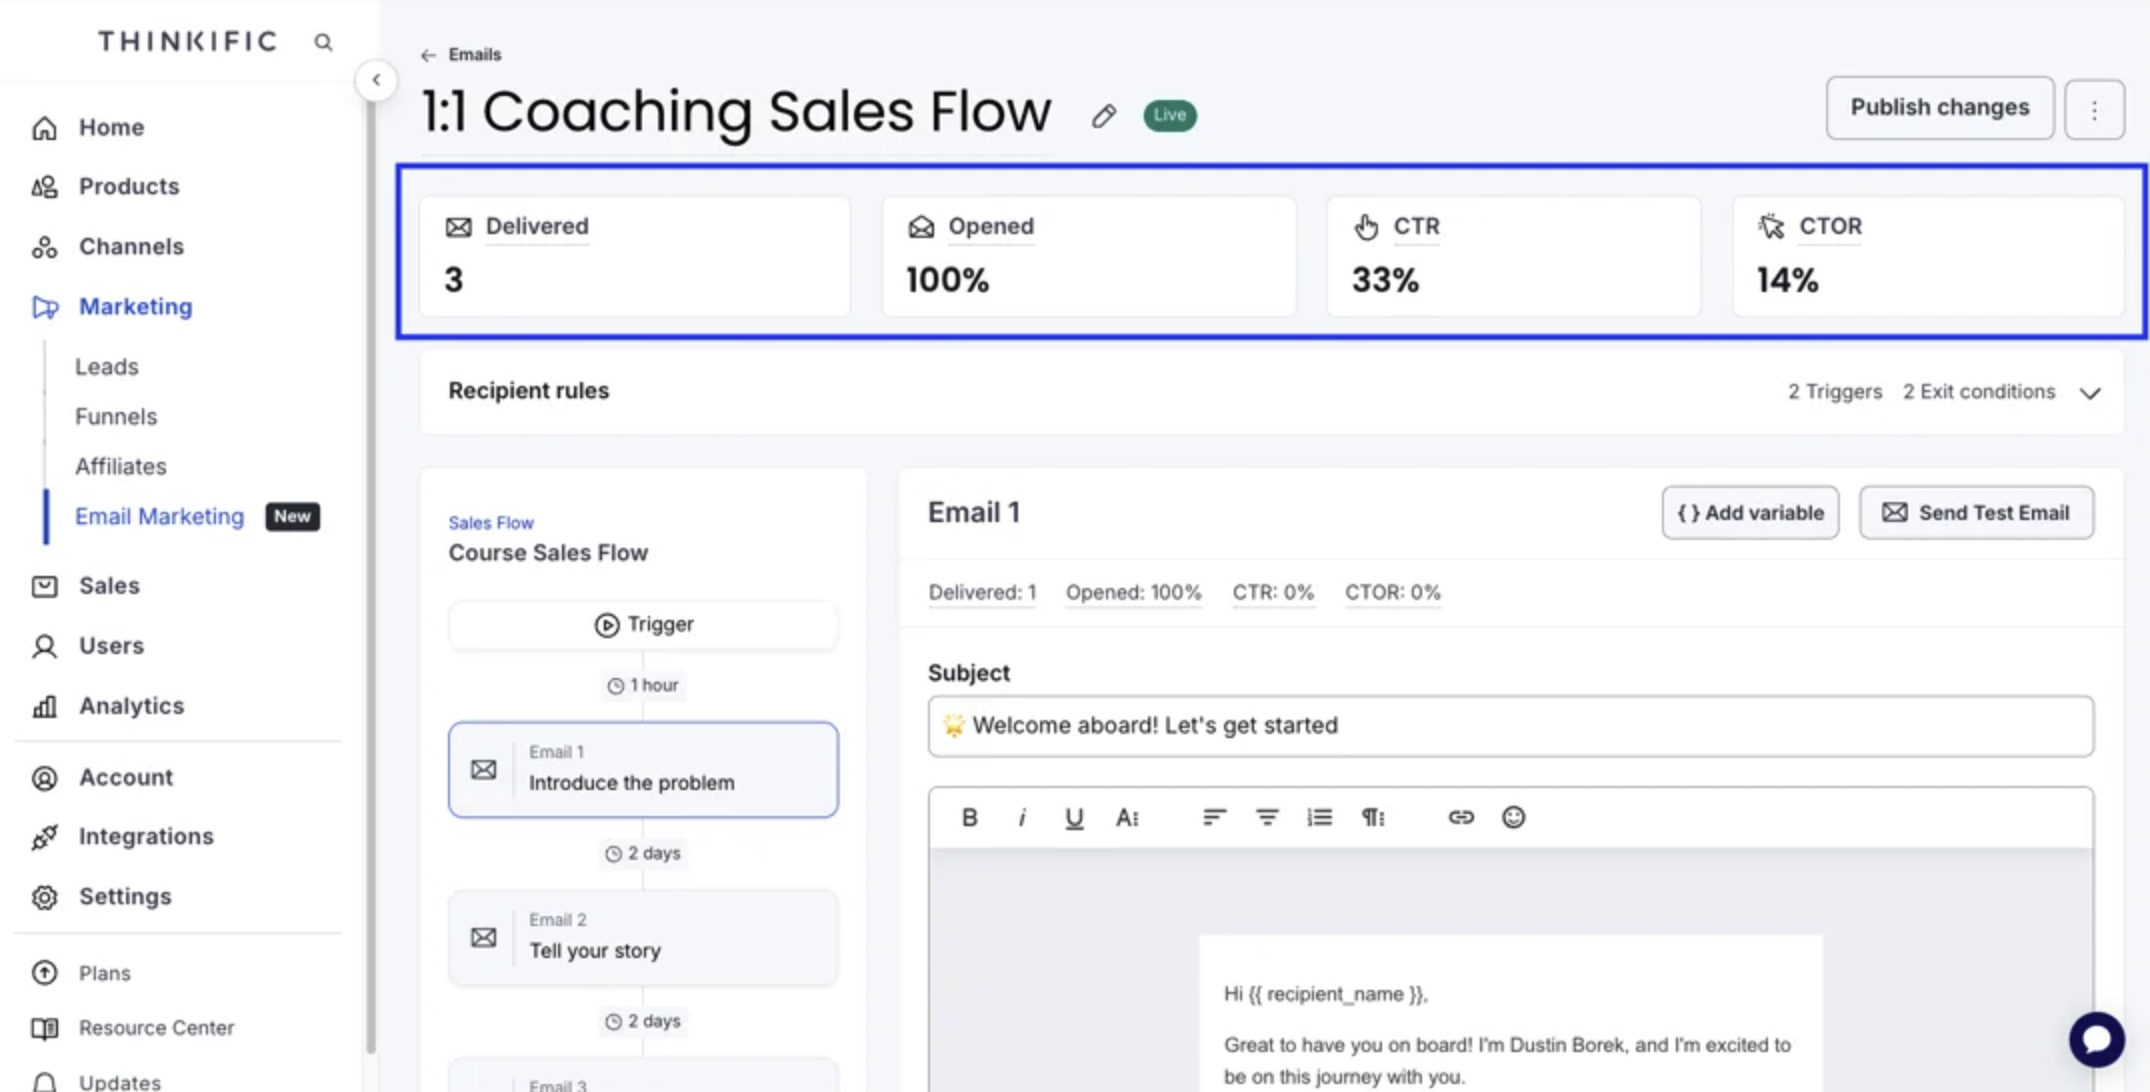
Task: Click the 2 days delay after Email 2
Action: (x=643, y=1022)
